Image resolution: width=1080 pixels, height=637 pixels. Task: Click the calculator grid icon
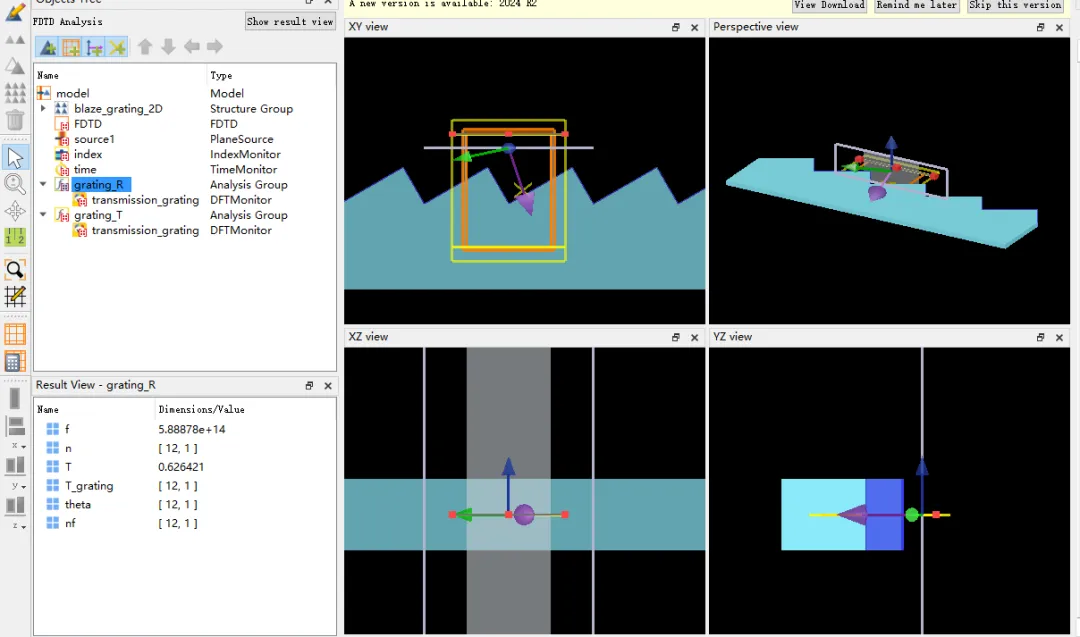tap(15, 361)
